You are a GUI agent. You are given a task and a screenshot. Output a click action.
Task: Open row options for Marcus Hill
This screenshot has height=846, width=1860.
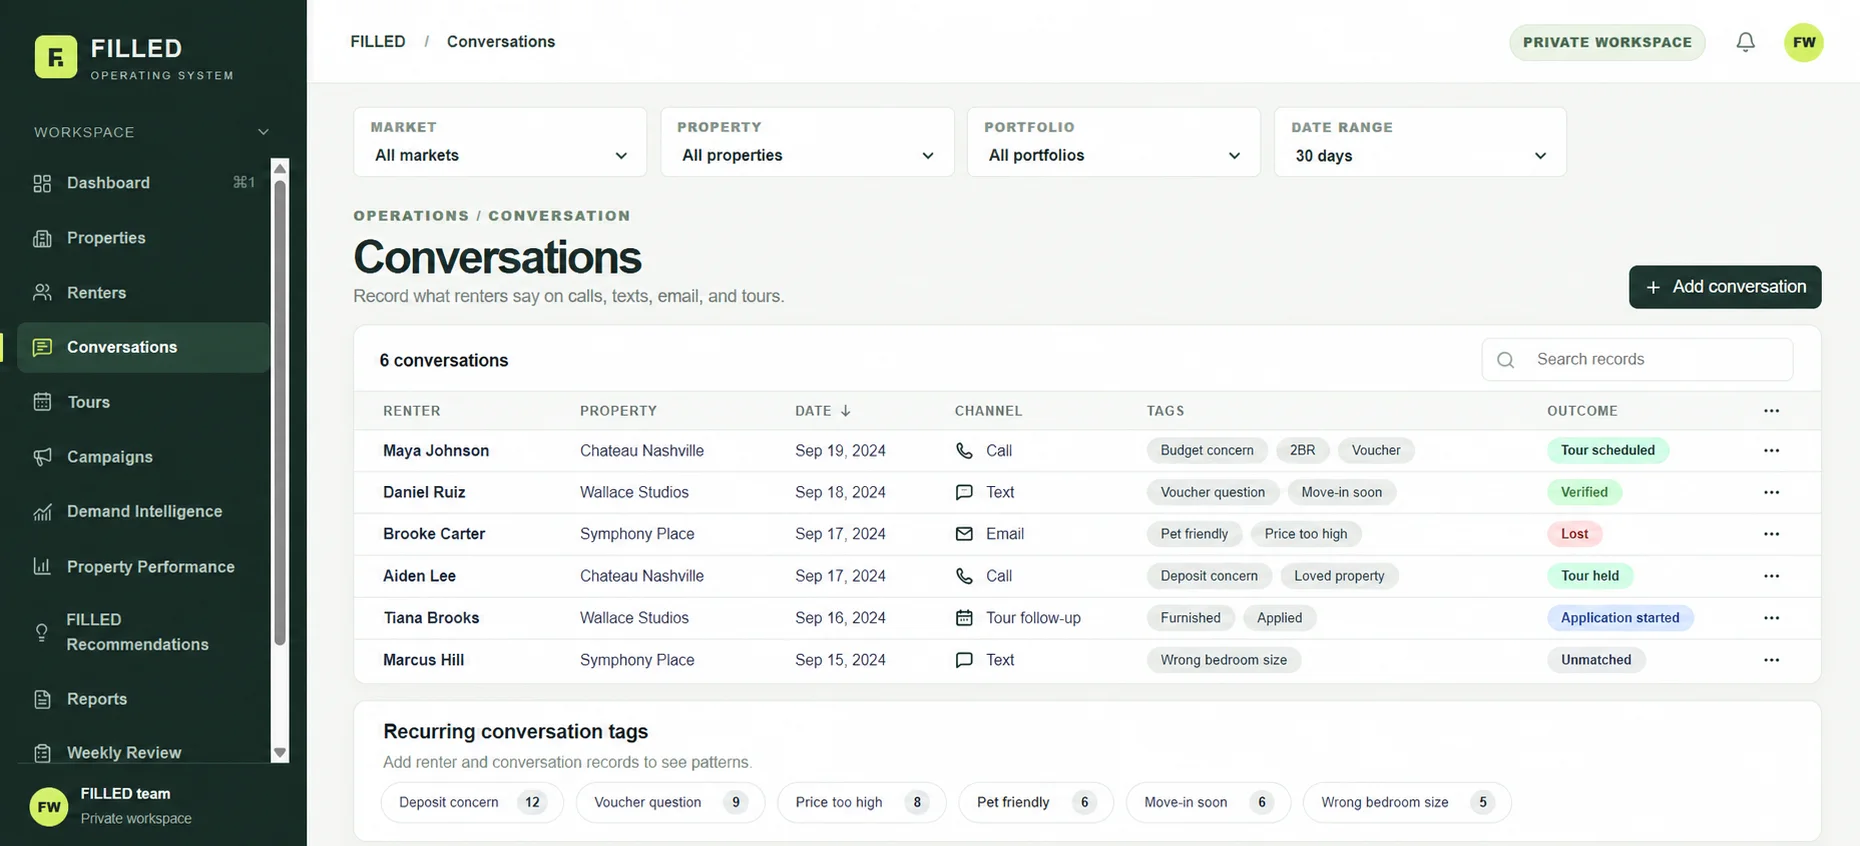coord(1771,660)
